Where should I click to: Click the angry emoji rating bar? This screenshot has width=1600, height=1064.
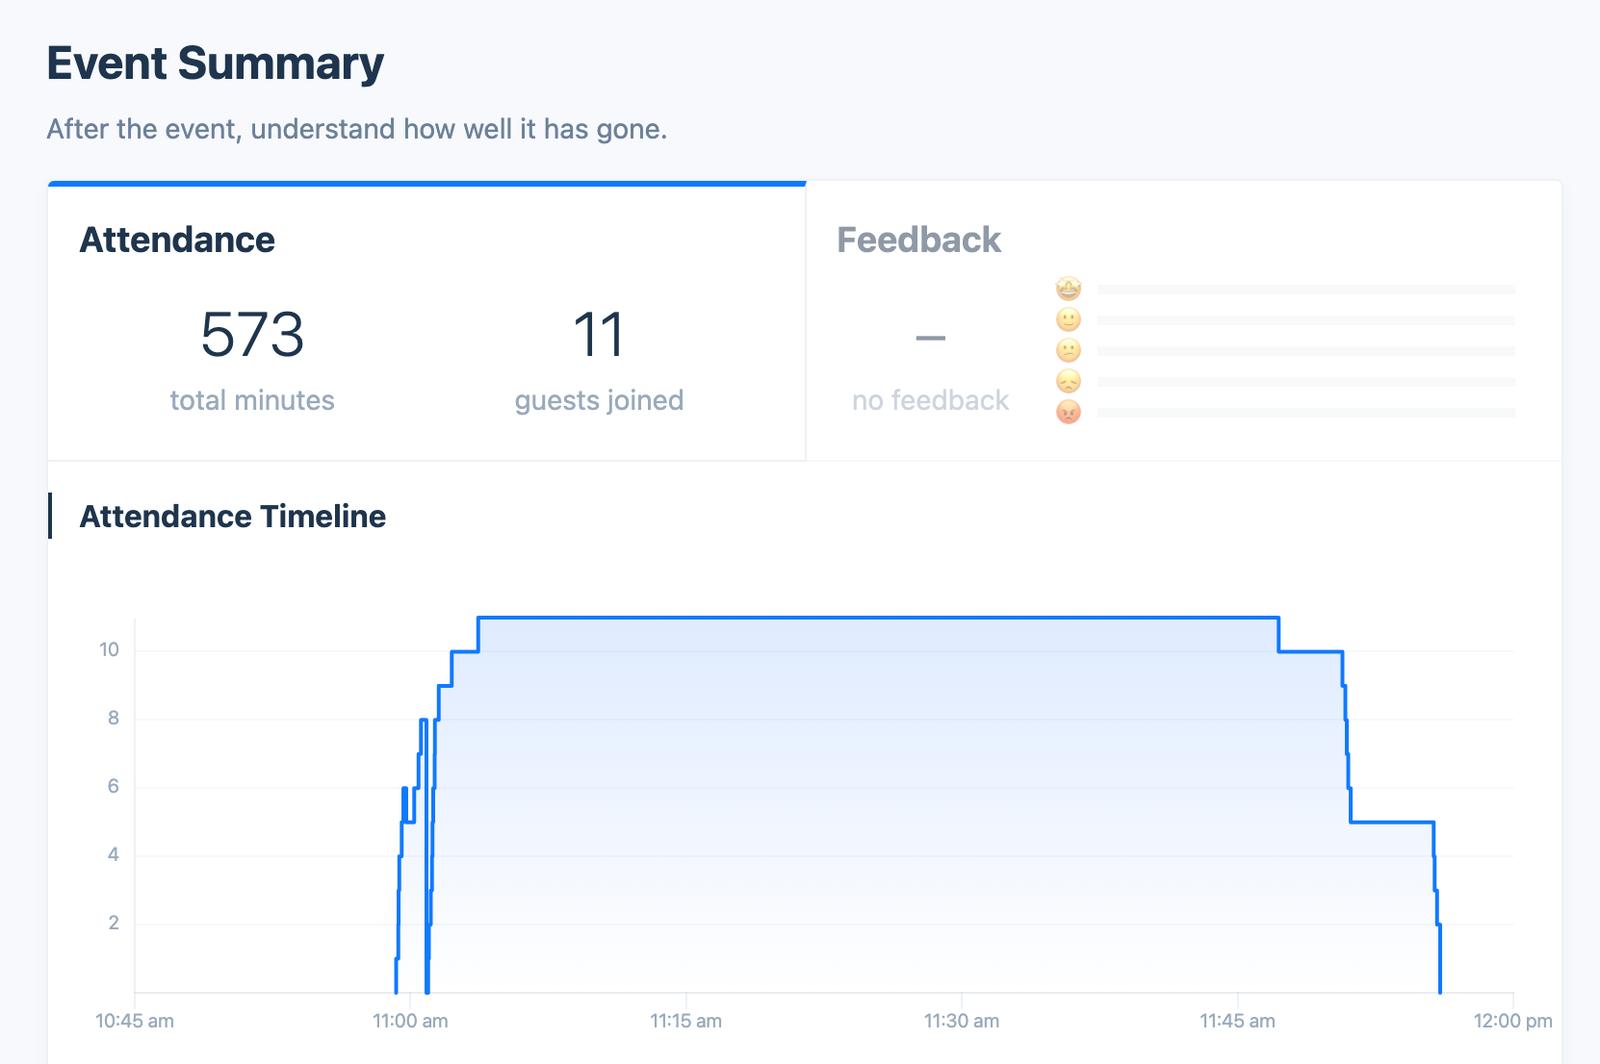(1306, 413)
